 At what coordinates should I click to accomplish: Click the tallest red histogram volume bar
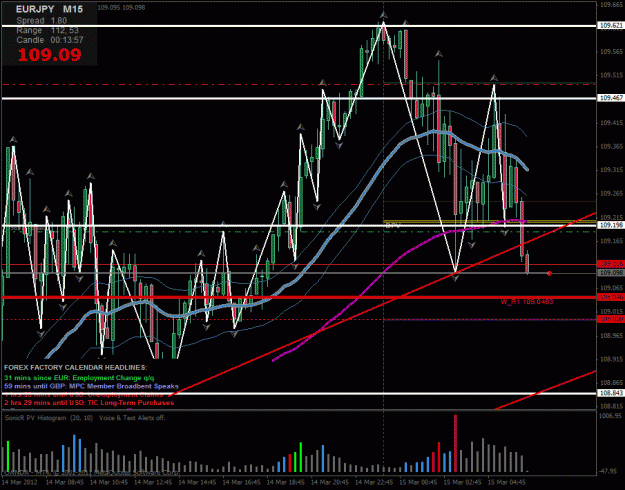tap(455, 443)
